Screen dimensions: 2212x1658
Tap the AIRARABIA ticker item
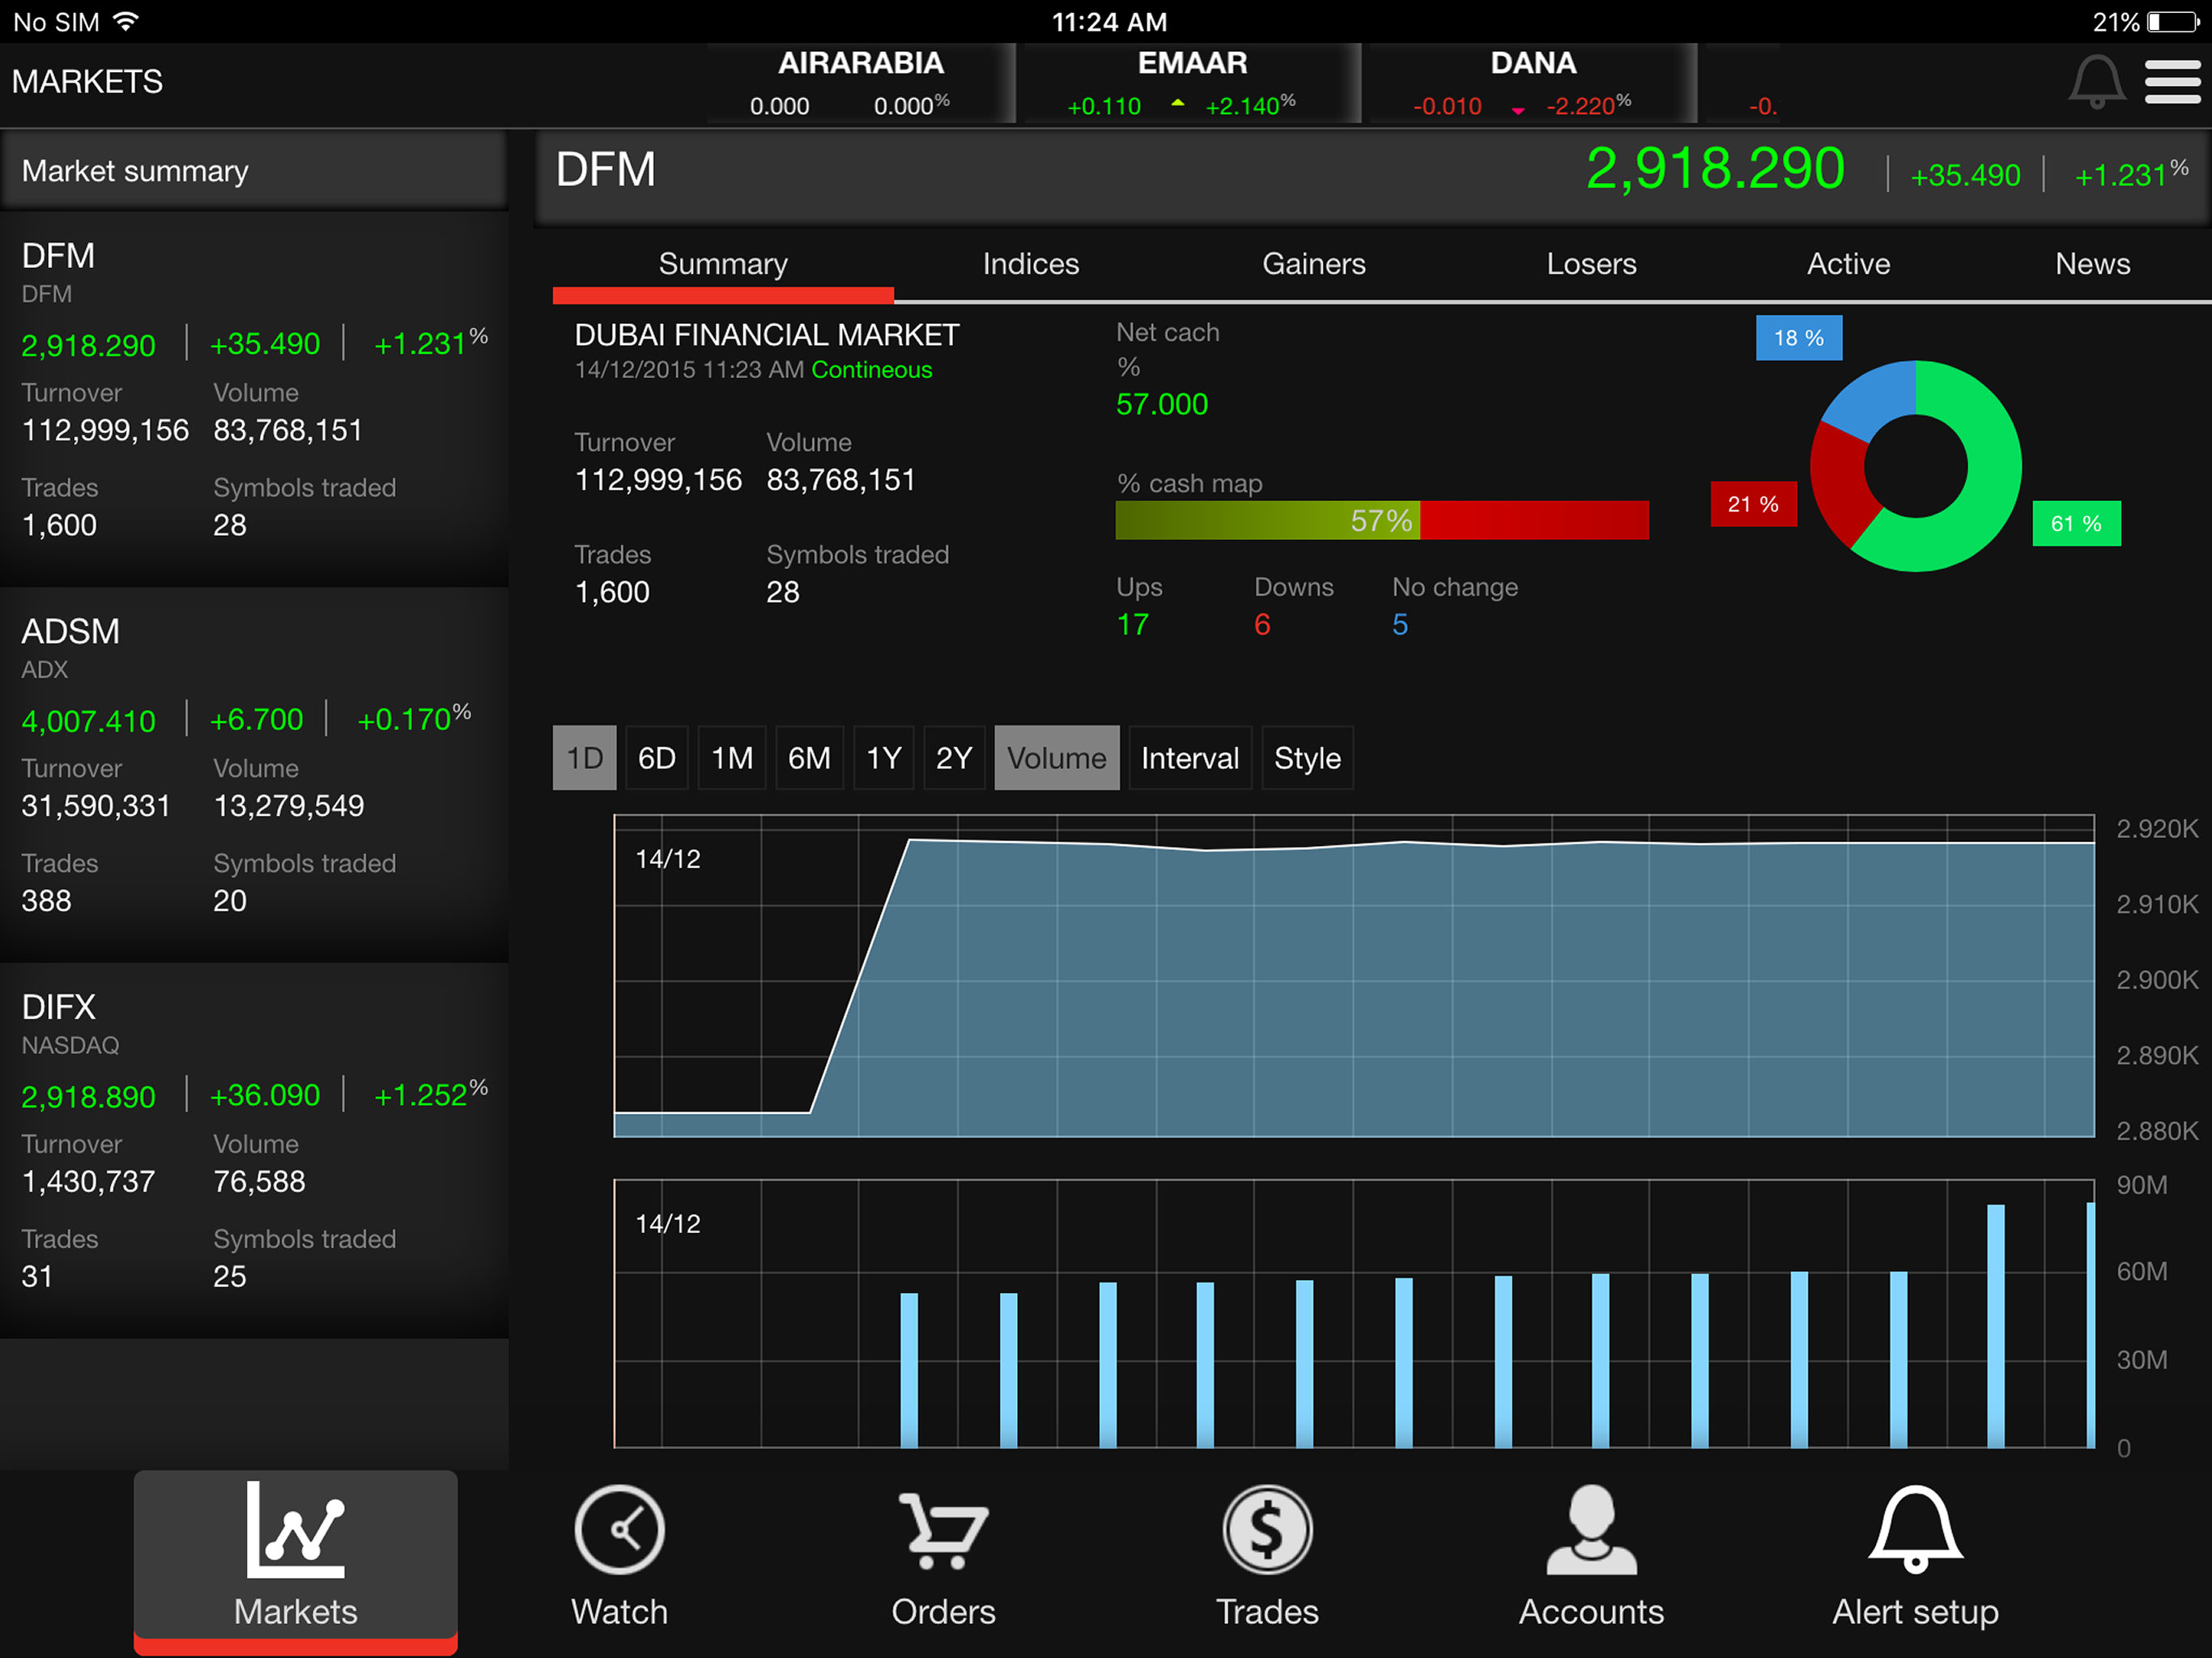[861, 83]
